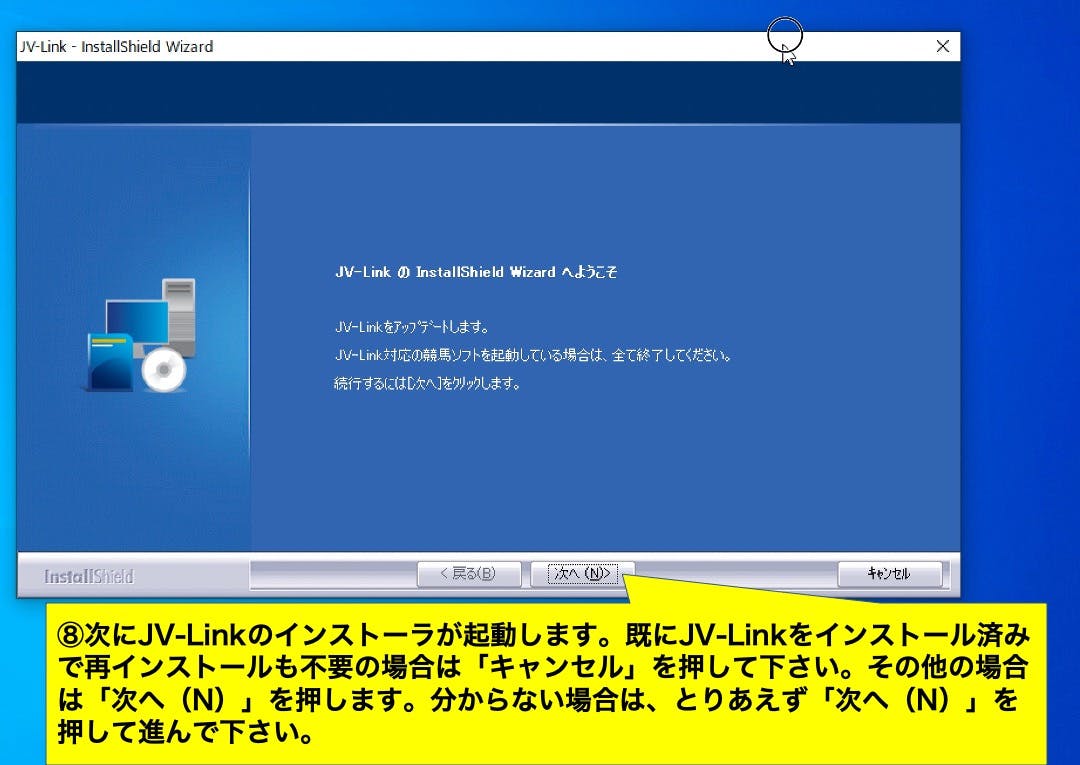This screenshot has height=765, width=1080.
Task: Click the text '続行するには[次へ]をクリックします。'
Action: click(427, 384)
